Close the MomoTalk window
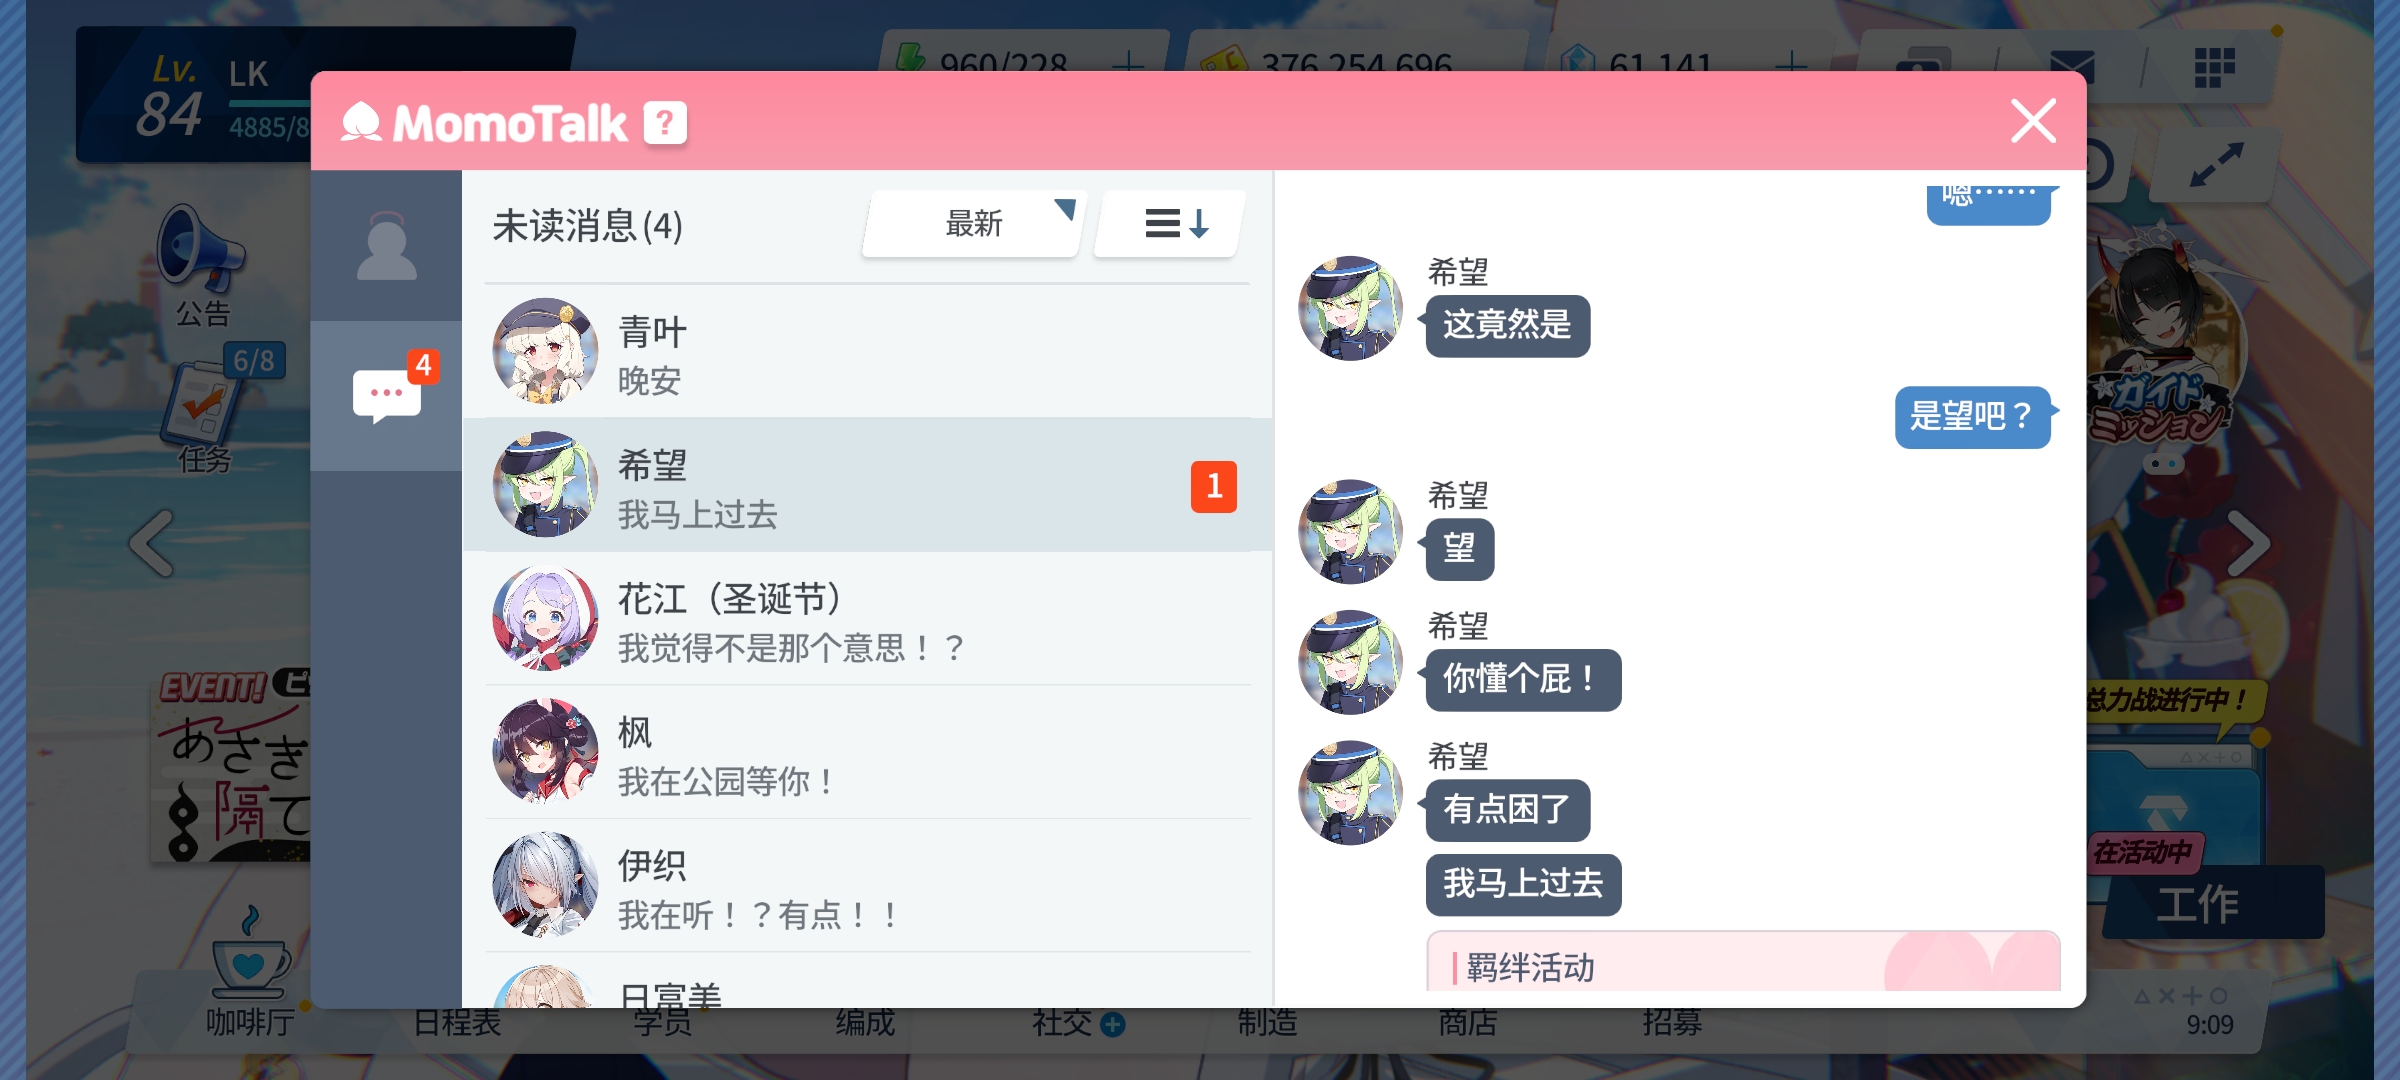The height and width of the screenshot is (1080, 2400). pyautogui.click(x=2033, y=121)
